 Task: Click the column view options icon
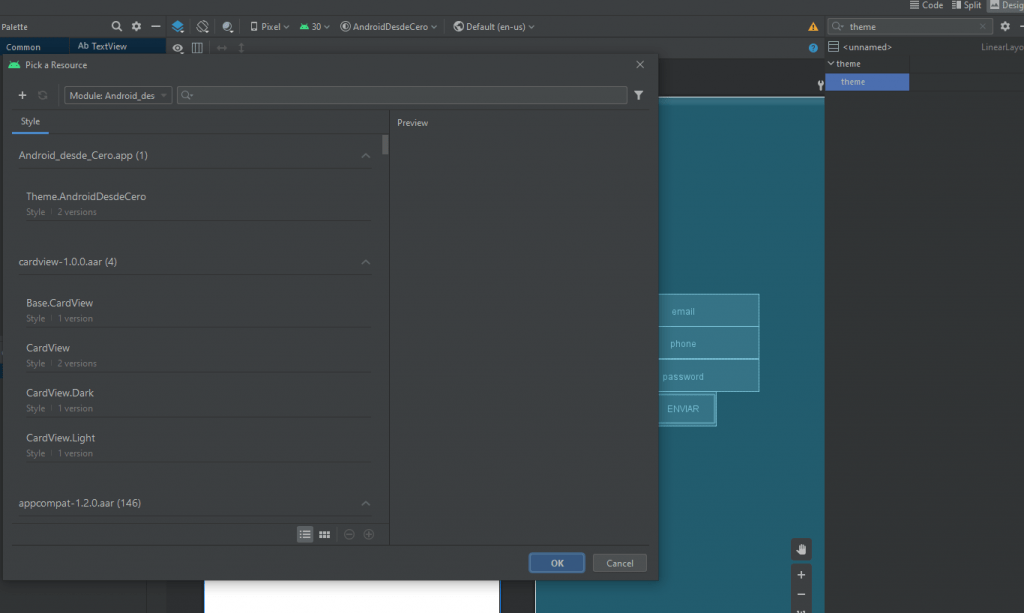197,48
